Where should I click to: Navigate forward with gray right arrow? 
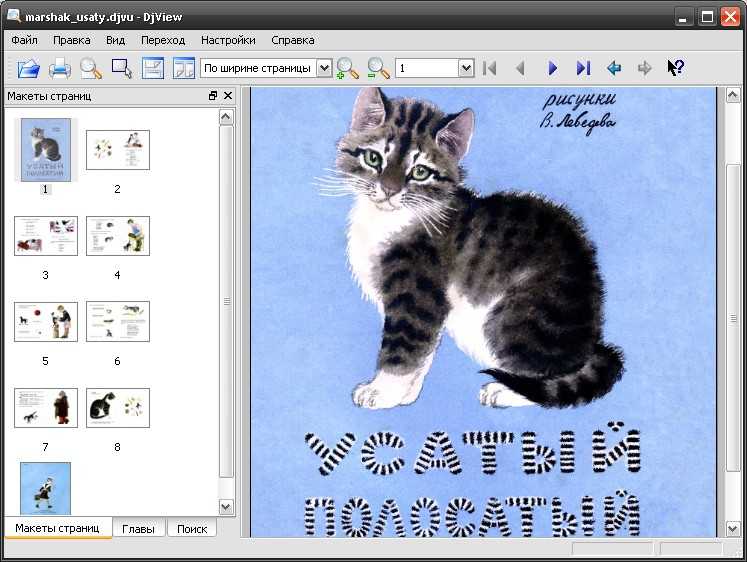click(x=645, y=68)
